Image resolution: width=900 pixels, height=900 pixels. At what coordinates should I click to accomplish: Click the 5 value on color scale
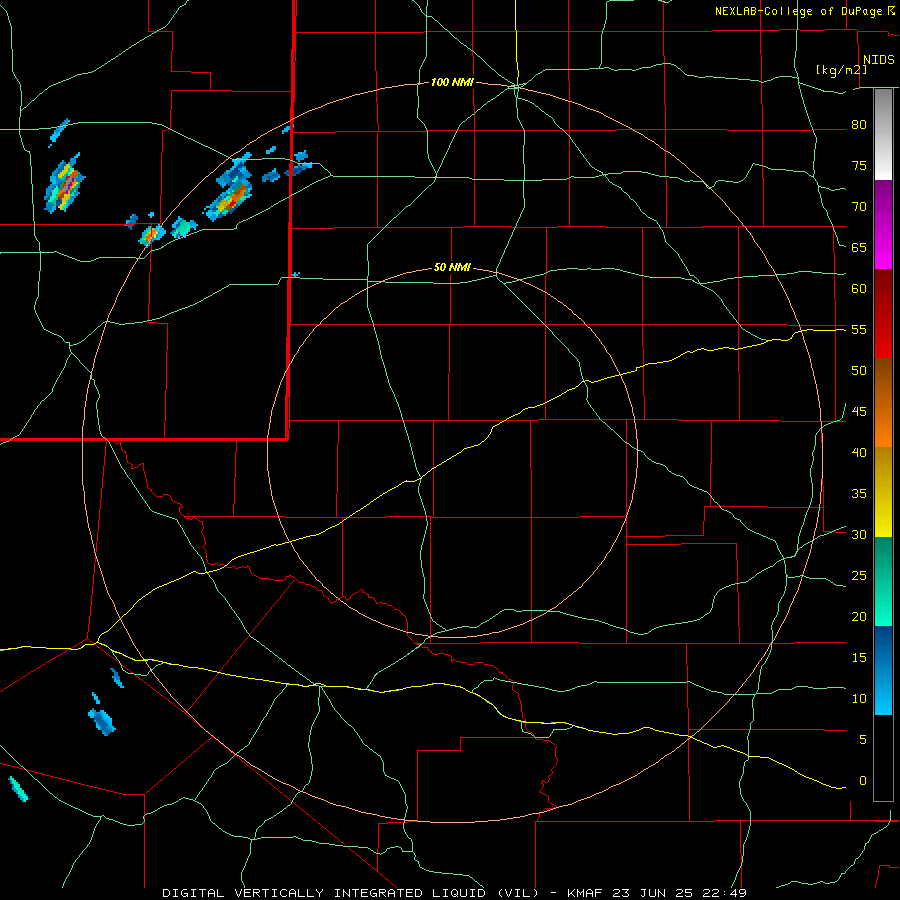click(x=862, y=740)
